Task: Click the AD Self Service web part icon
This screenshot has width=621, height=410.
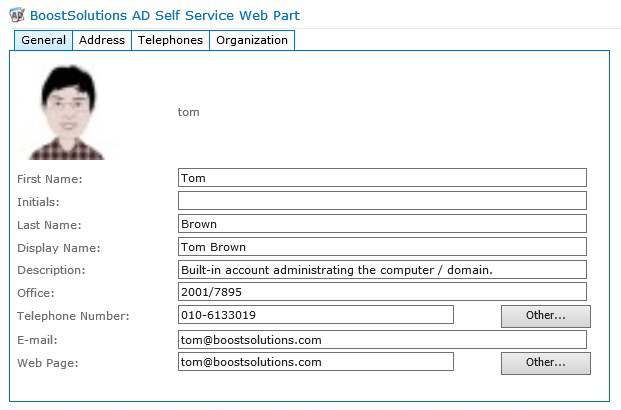Action: click(17, 15)
